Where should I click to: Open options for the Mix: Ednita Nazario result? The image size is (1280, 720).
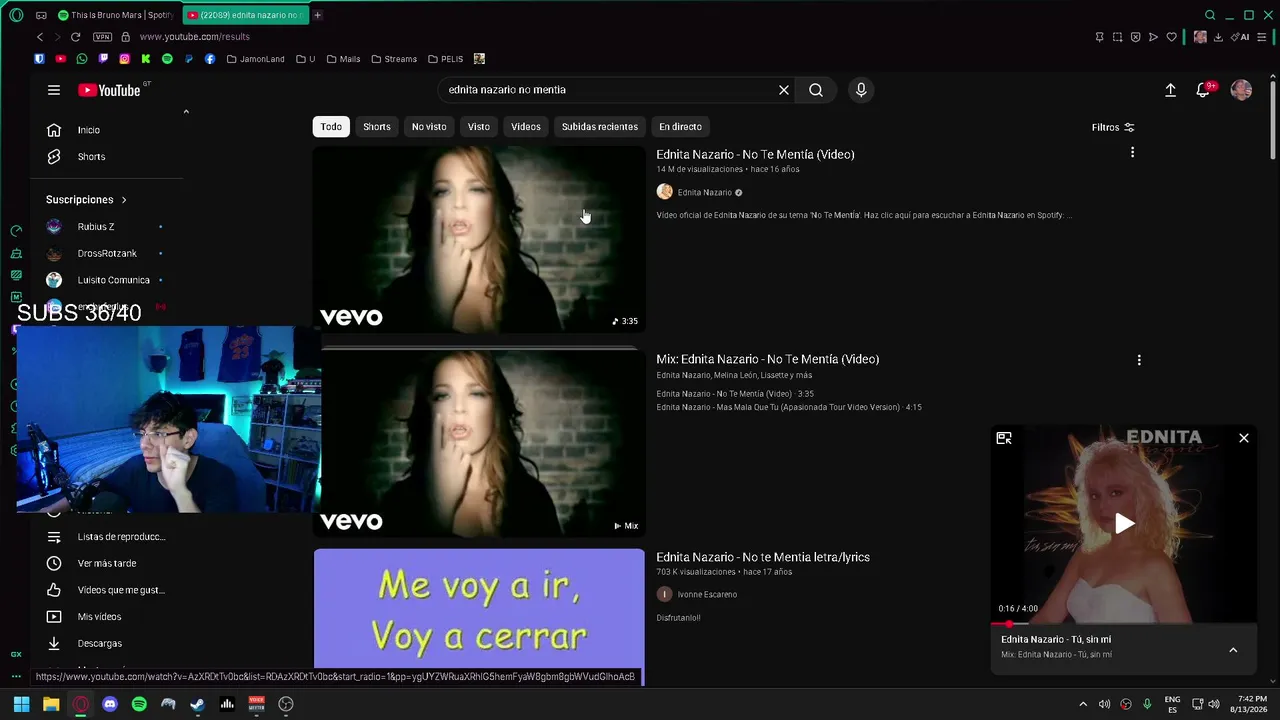point(1139,360)
